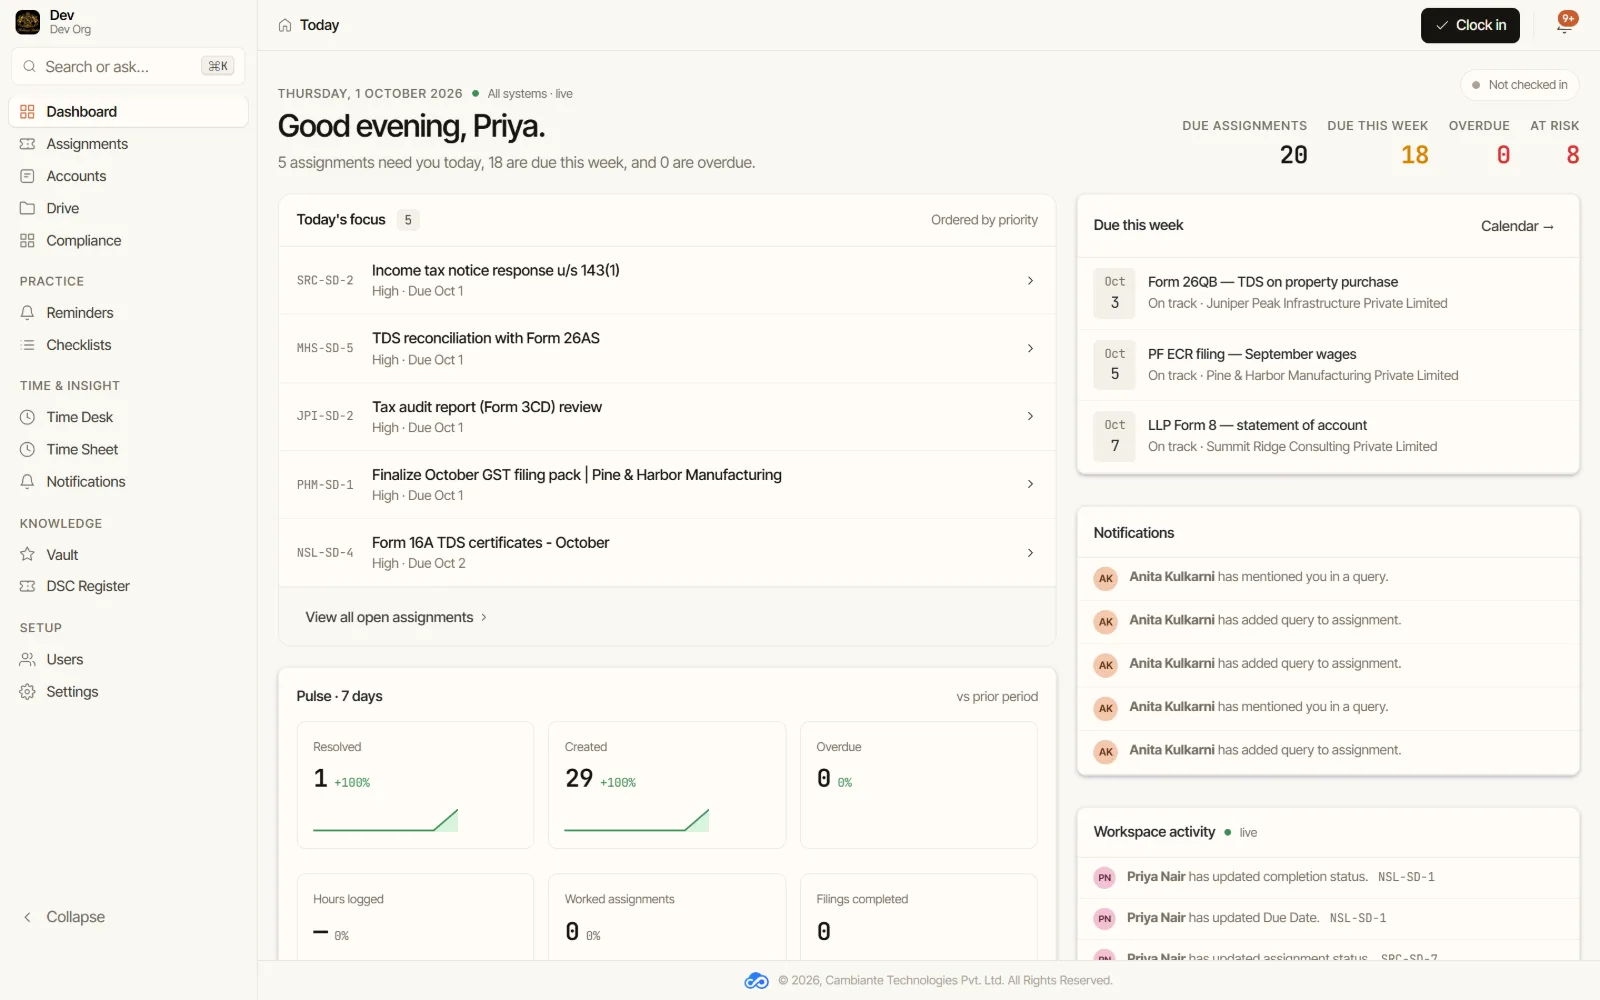1600x1000 pixels.
Task: Open chevron for TDS reconciliation with Form 26AS
Action: coord(1030,349)
